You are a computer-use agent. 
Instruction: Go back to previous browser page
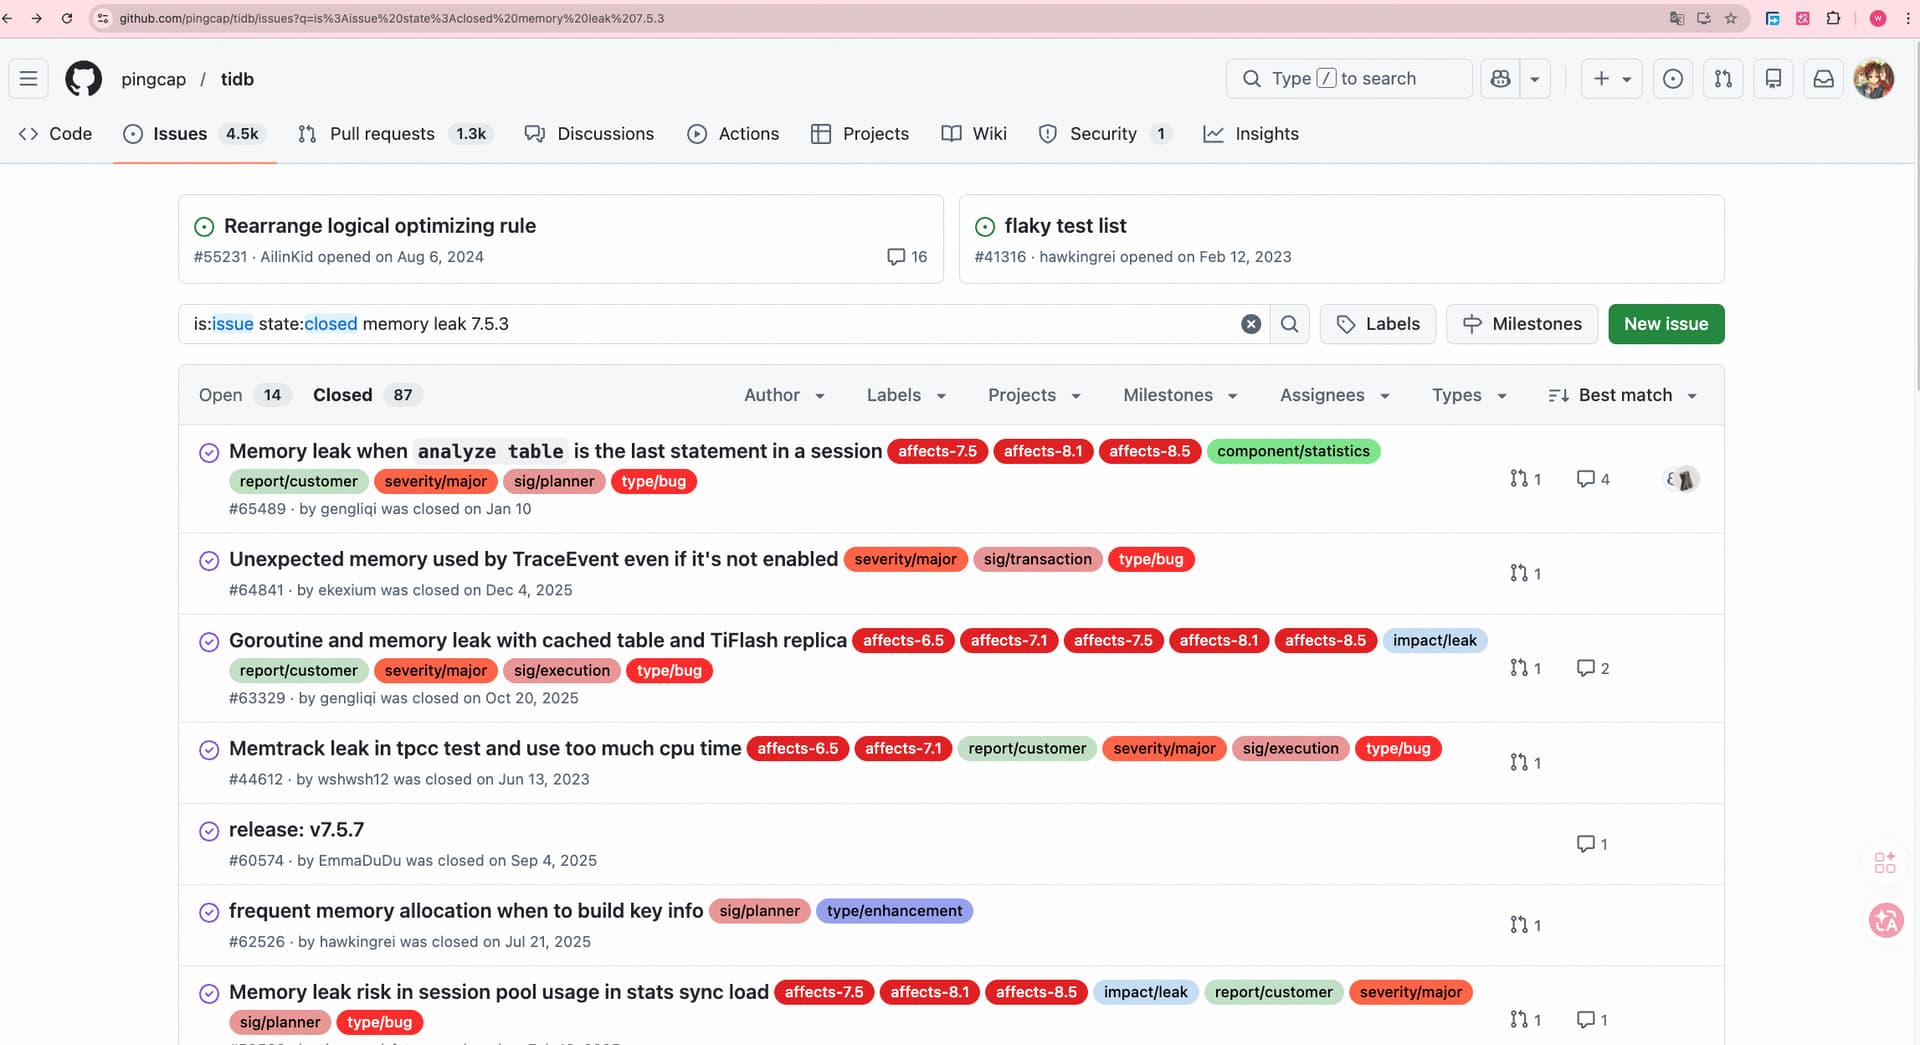tap(8, 18)
